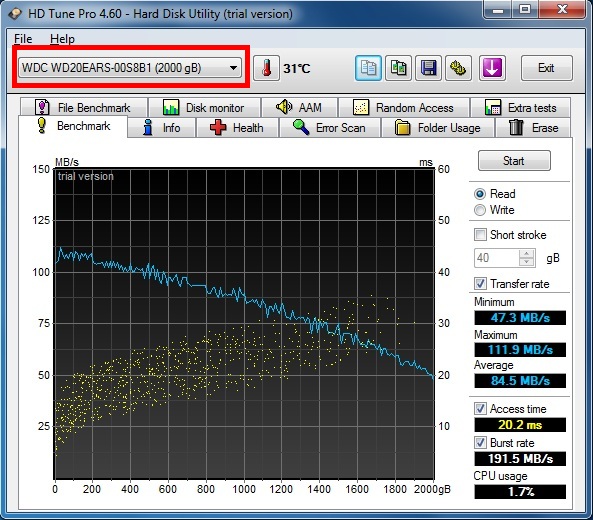Viewport: 593px width, 520px height.
Task: Switch to the Health tab
Action: coord(237,128)
